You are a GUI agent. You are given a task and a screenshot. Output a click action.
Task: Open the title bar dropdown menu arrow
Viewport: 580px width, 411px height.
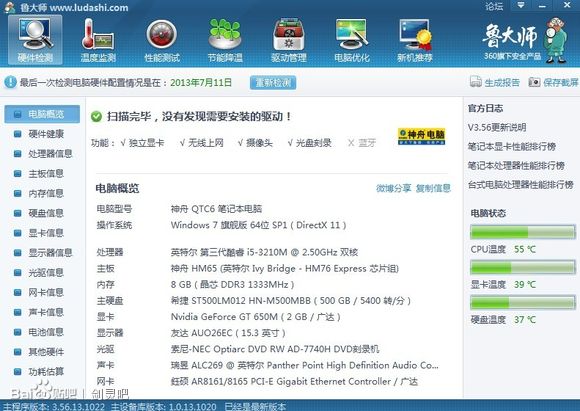521,5
